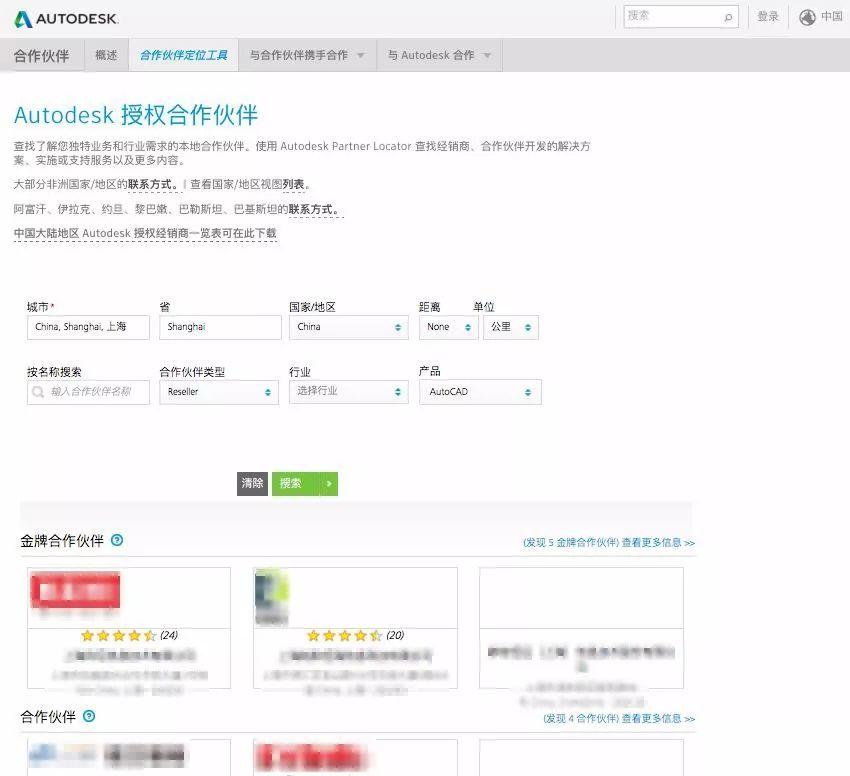Screen dimensions: 850x776
Task: Open first gold partner card with red logo
Action: [129, 628]
